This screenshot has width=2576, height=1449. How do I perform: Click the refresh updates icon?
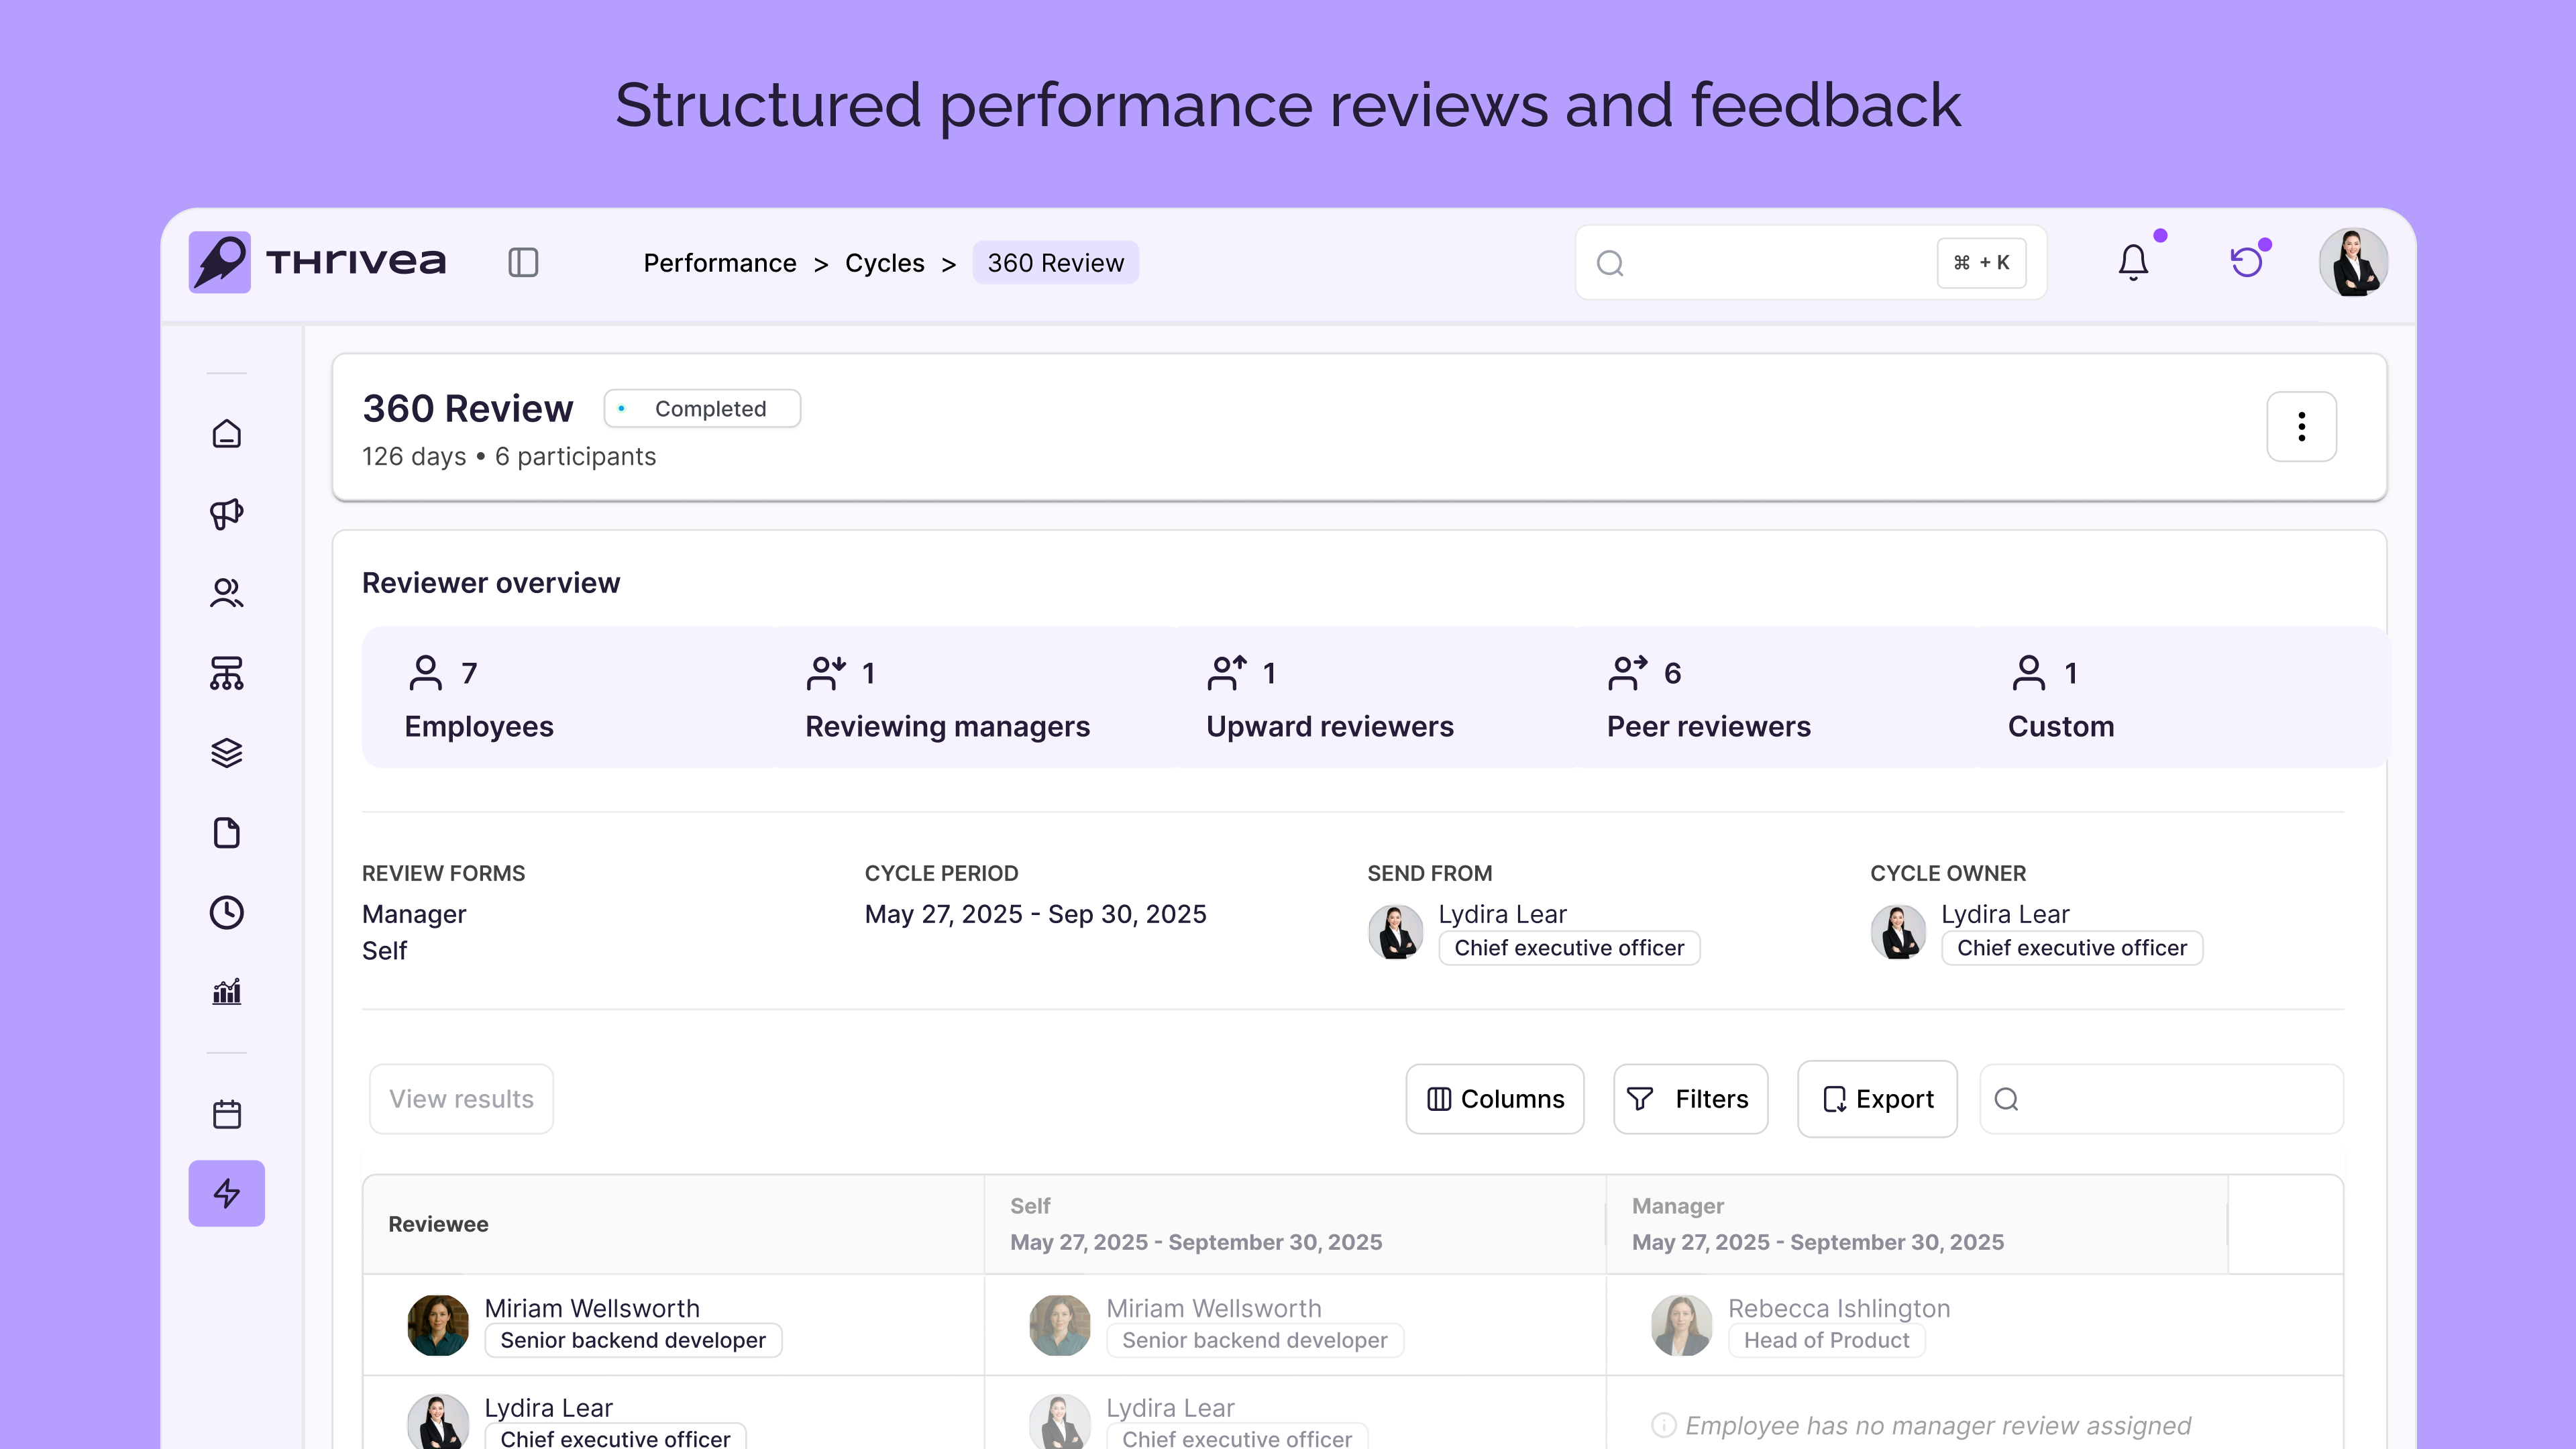pyautogui.click(x=2247, y=263)
